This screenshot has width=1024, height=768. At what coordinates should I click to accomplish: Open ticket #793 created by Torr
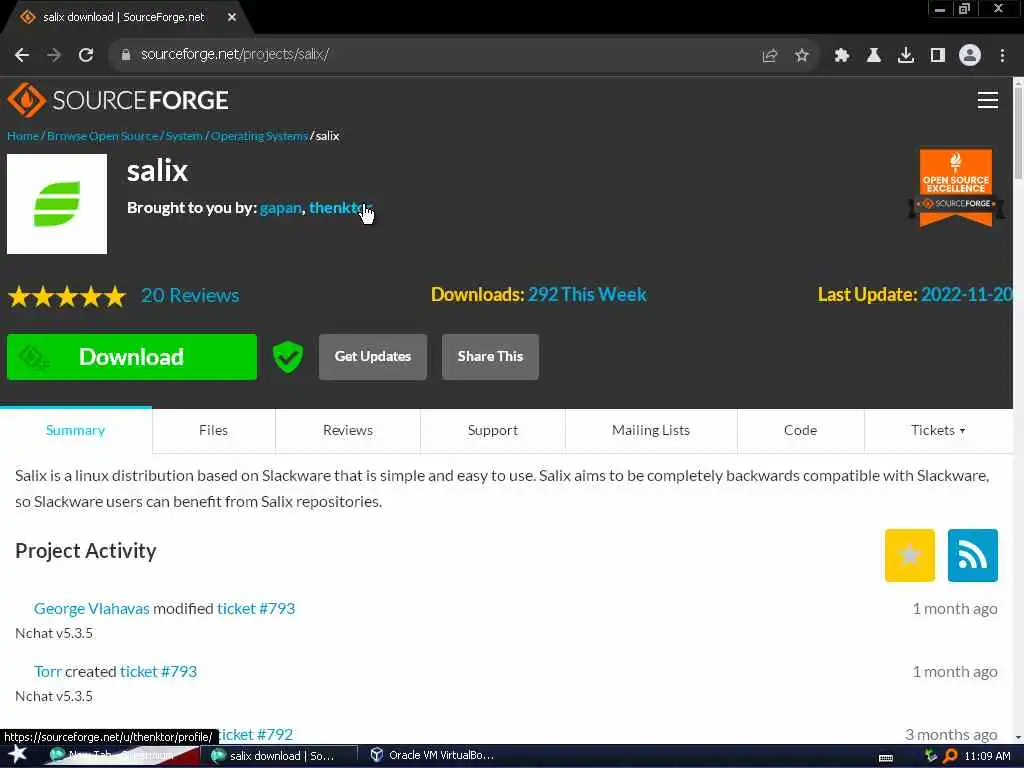158,671
